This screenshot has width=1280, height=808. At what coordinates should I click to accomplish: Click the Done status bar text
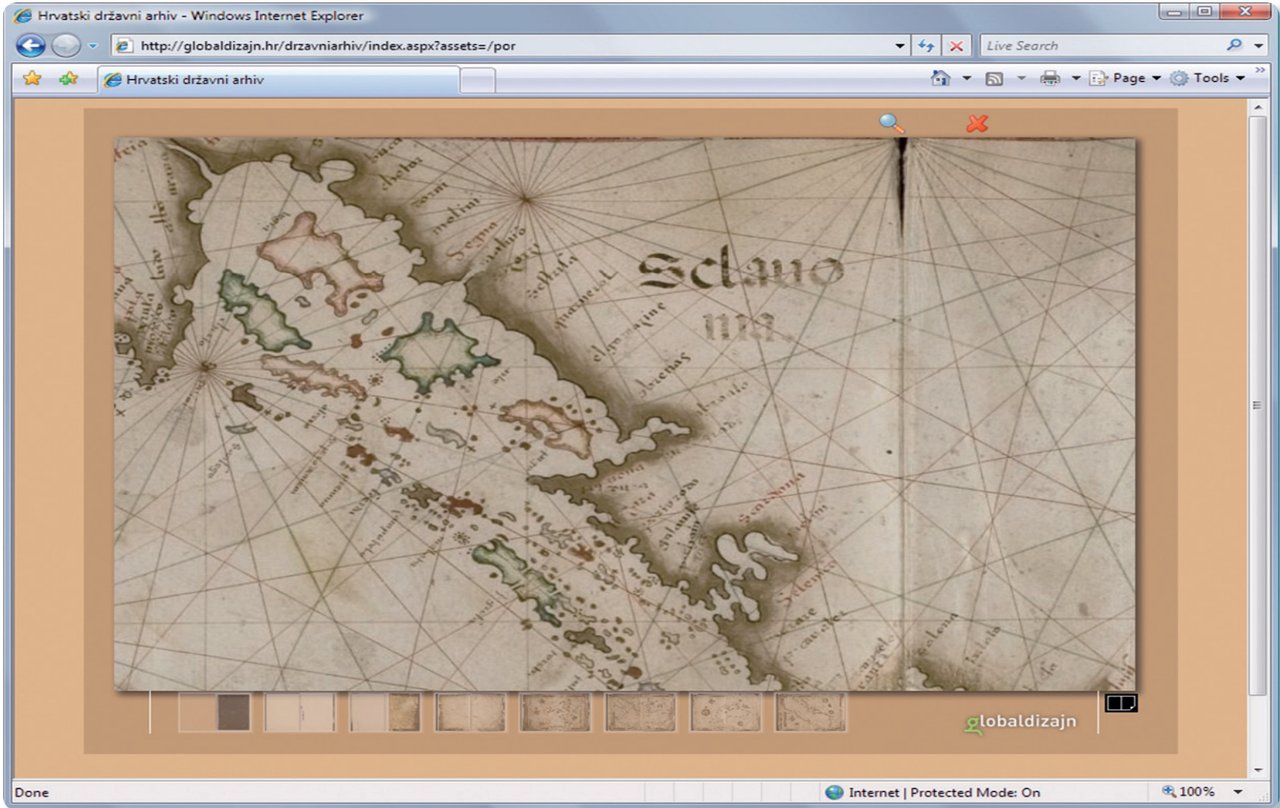pos(31,793)
